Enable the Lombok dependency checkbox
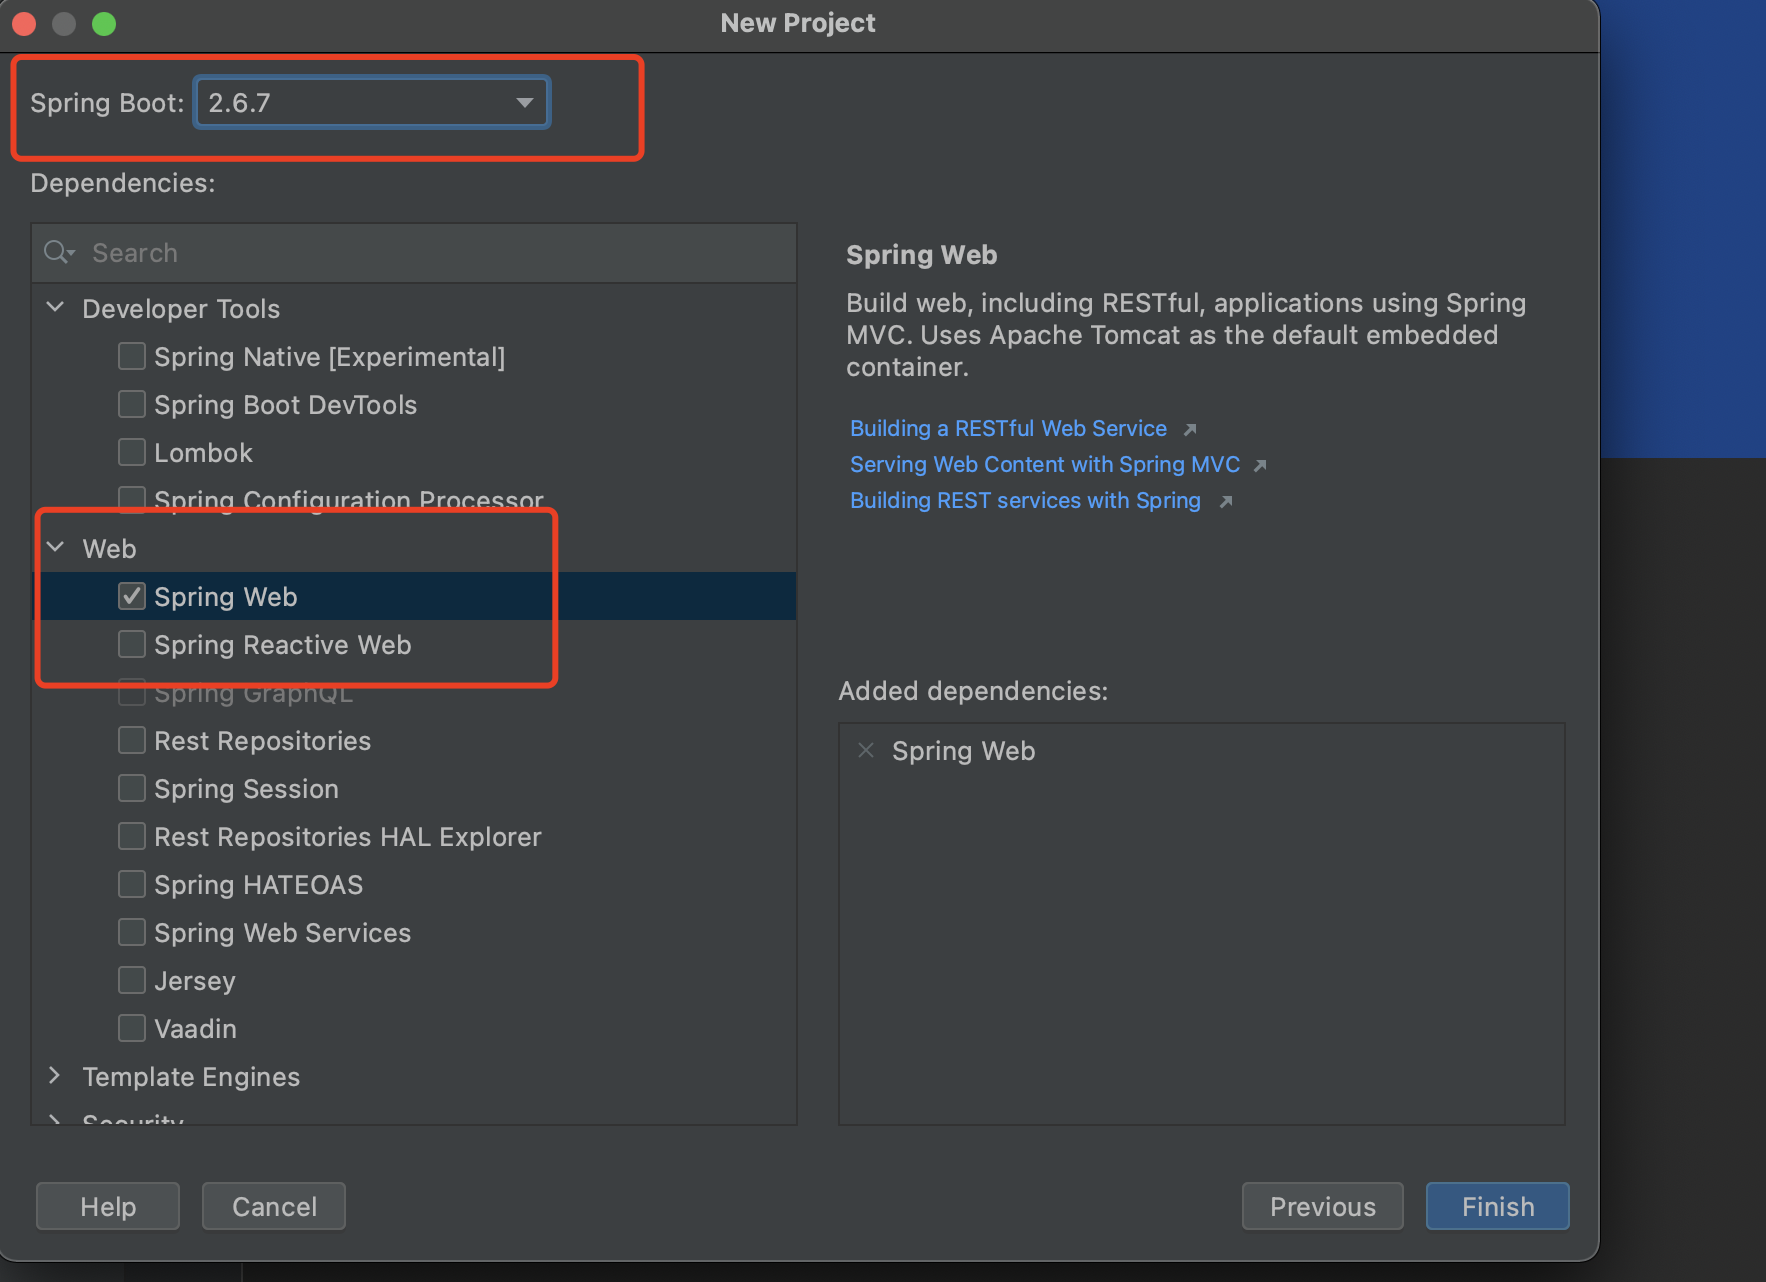This screenshot has height=1282, width=1766. click(132, 453)
